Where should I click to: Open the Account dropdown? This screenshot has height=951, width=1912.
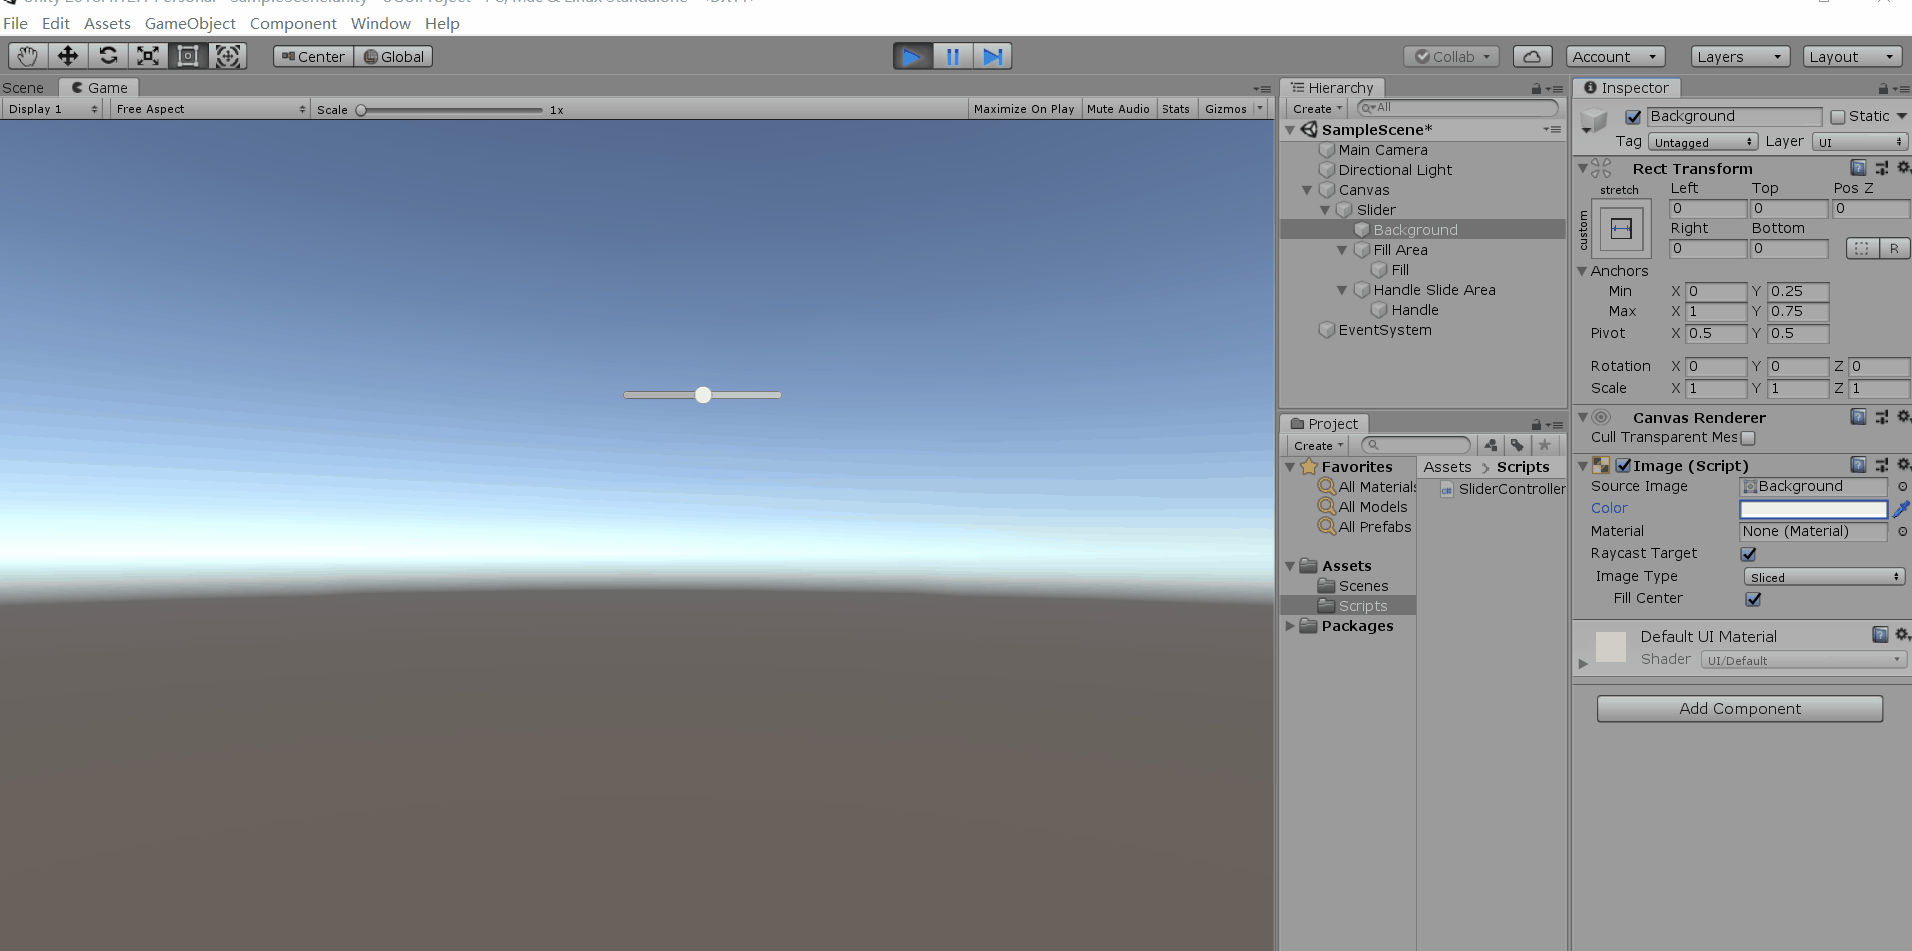[1616, 57]
